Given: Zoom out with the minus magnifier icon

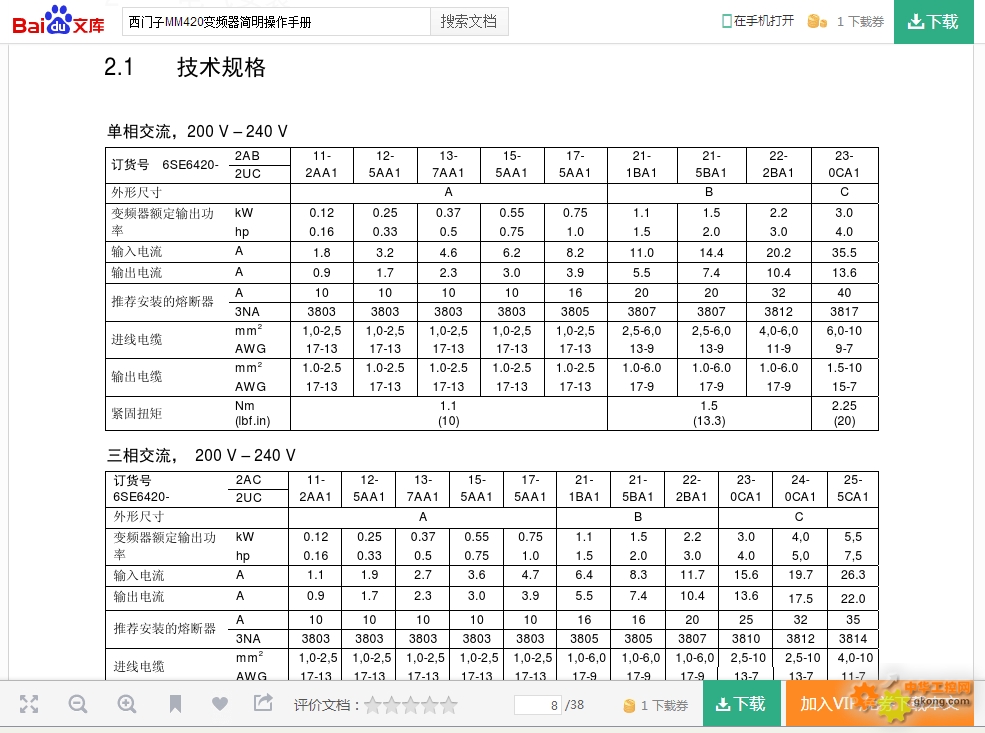Looking at the screenshot, I should tap(78, 704).
